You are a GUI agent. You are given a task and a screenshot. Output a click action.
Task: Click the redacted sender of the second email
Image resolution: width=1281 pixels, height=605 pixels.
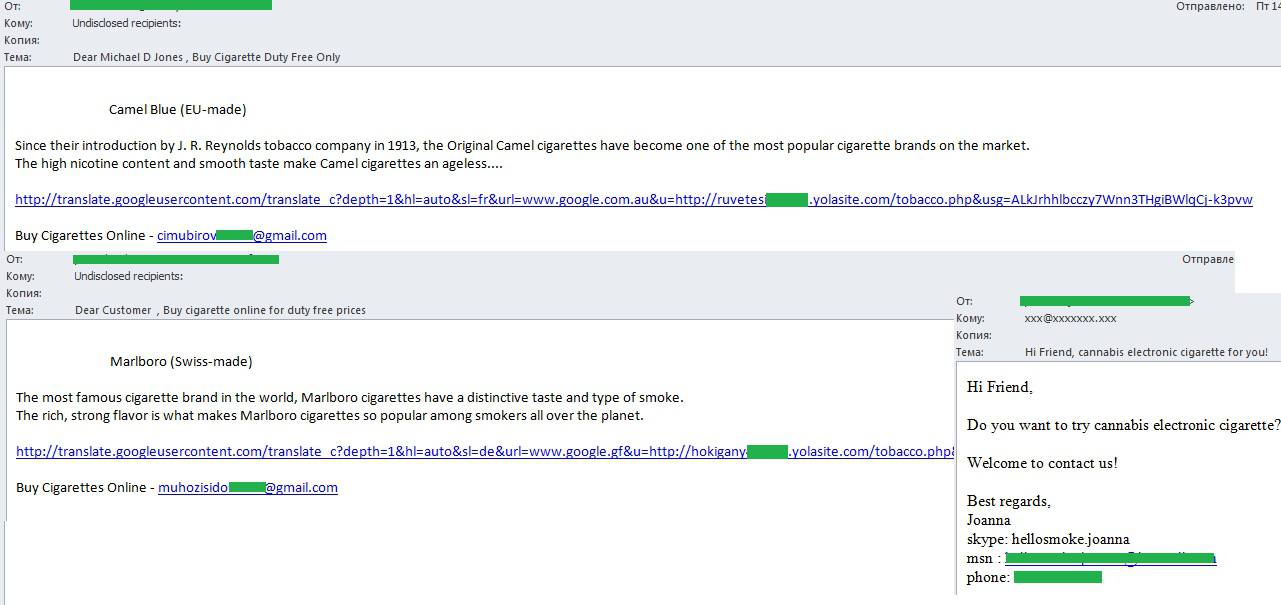pyautogui.click(x=177, y=259)
